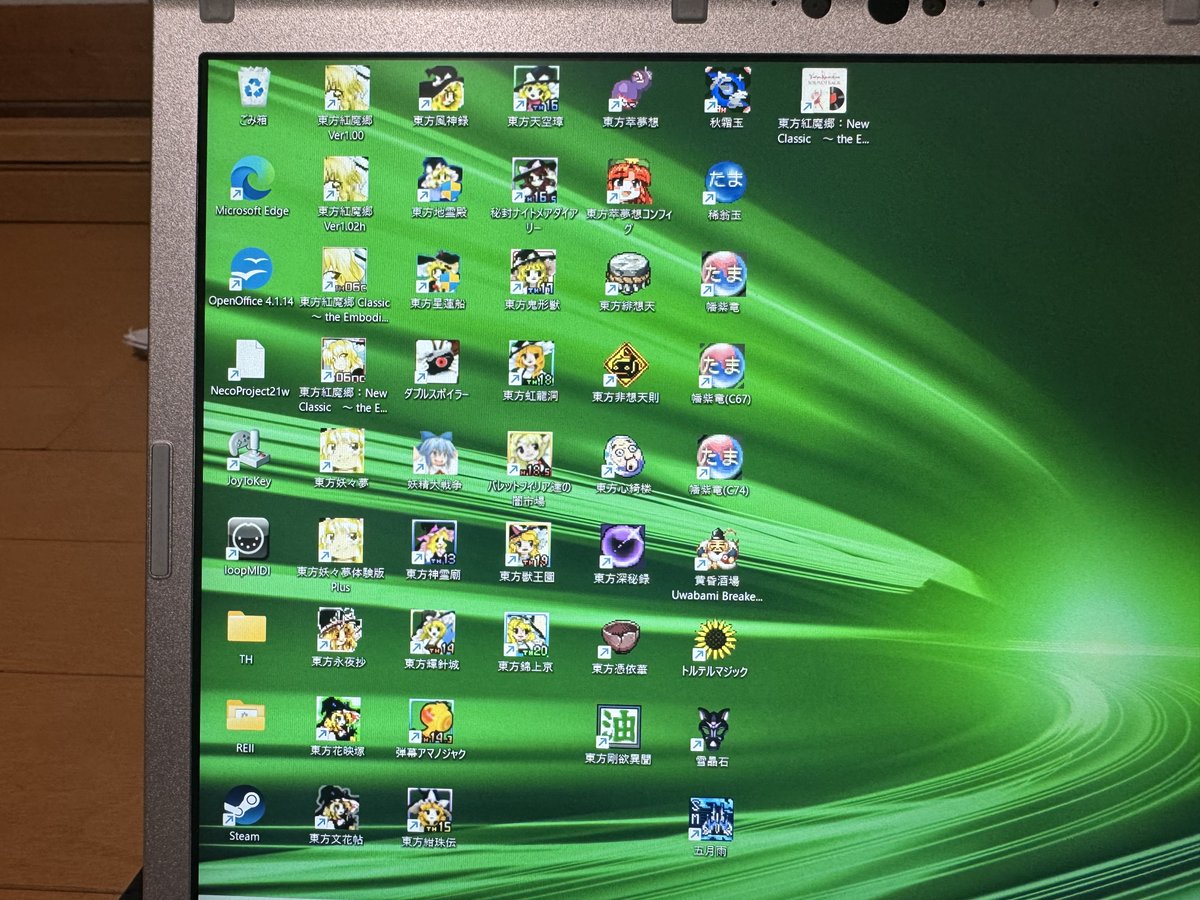Click the 妖精大戦争 Cirno icon
The image size is (1200, 900).
pos(435,453)
